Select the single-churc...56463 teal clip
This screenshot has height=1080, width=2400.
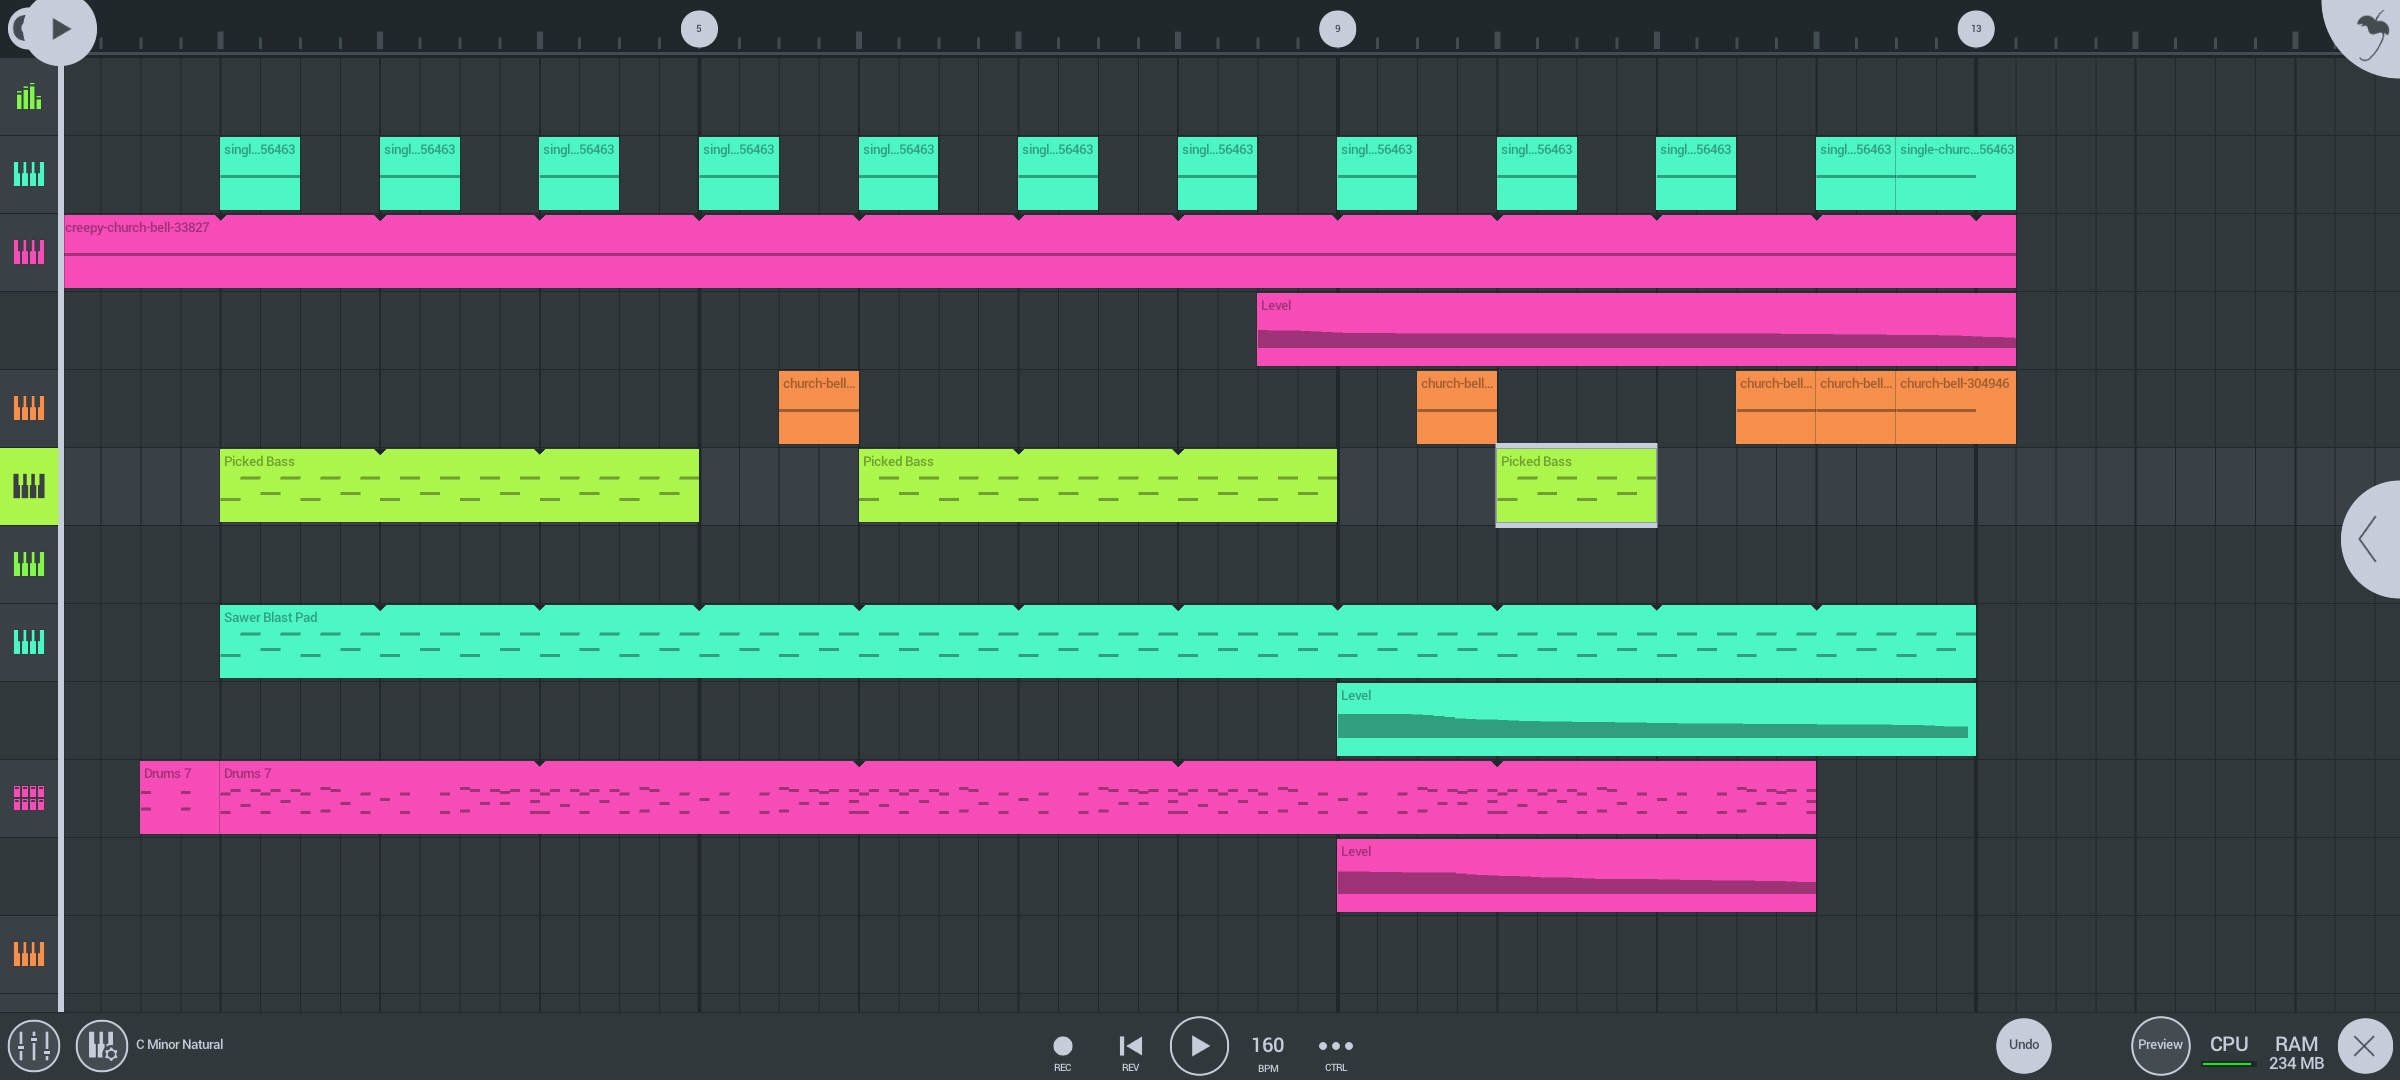tap(1956, 174)
